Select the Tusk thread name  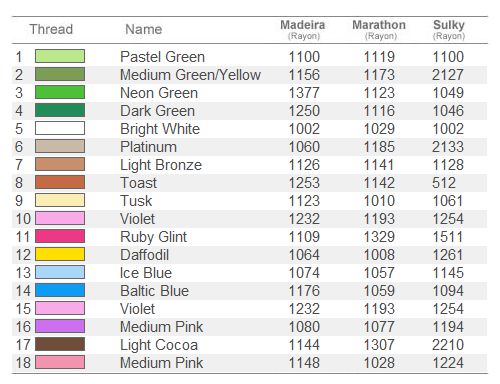(x=136, y=201)
